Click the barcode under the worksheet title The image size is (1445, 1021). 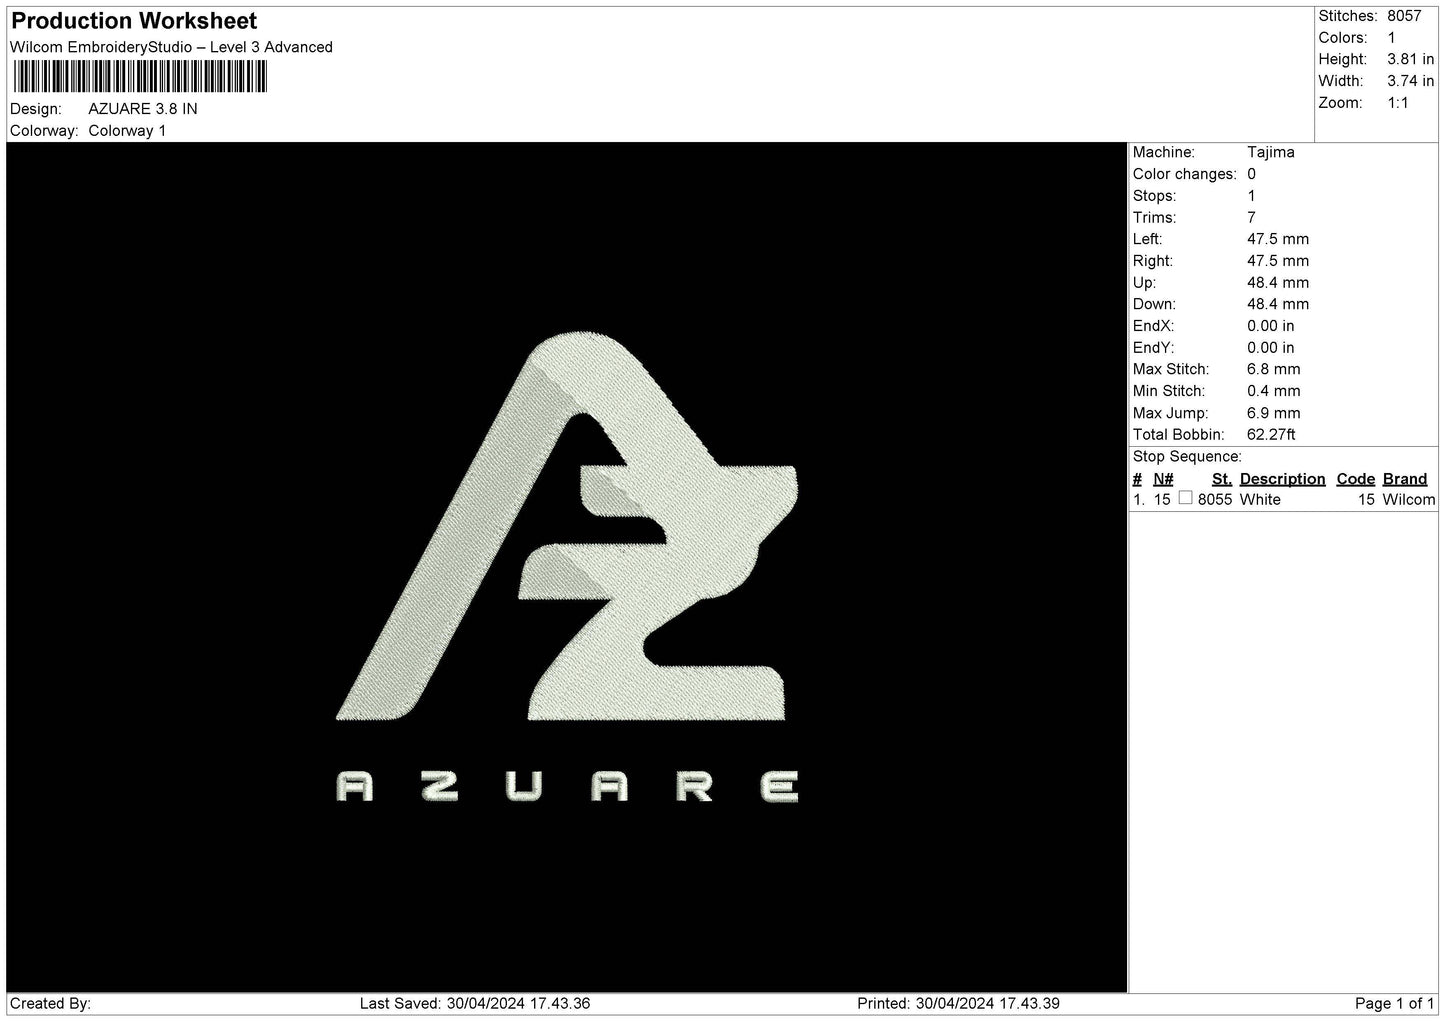tap(140, 77)
